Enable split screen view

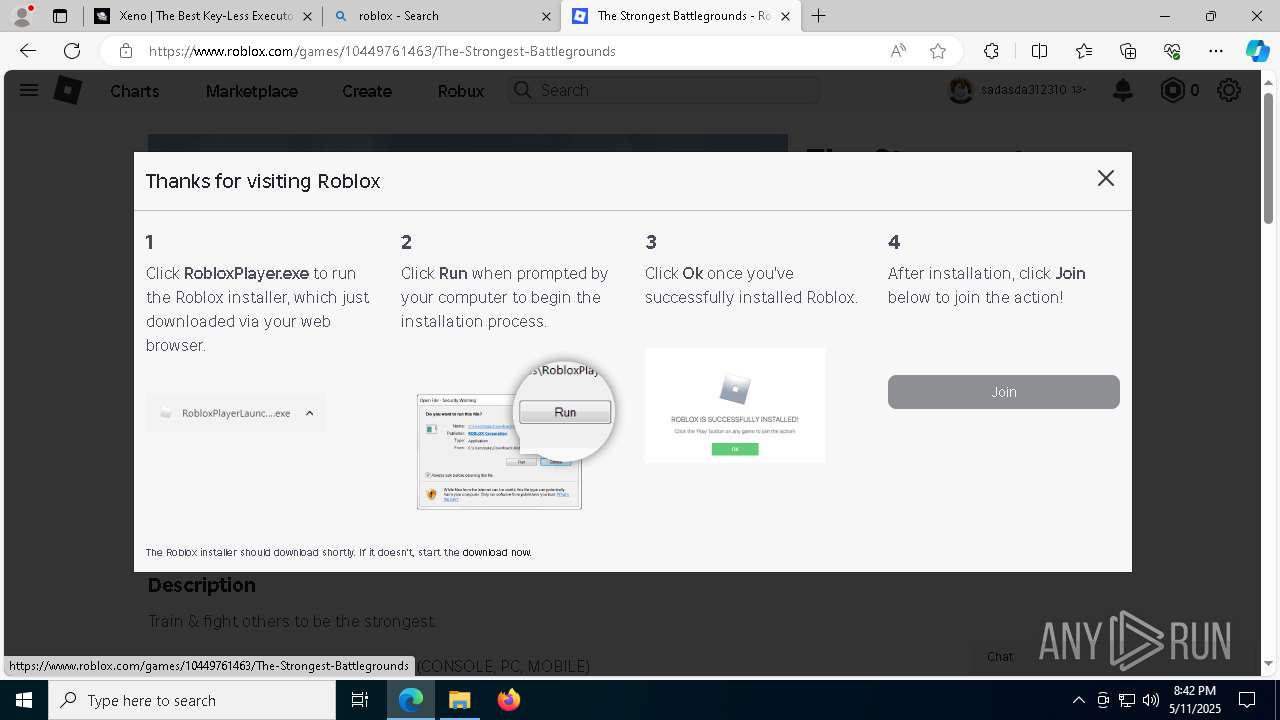(1039, 51)
